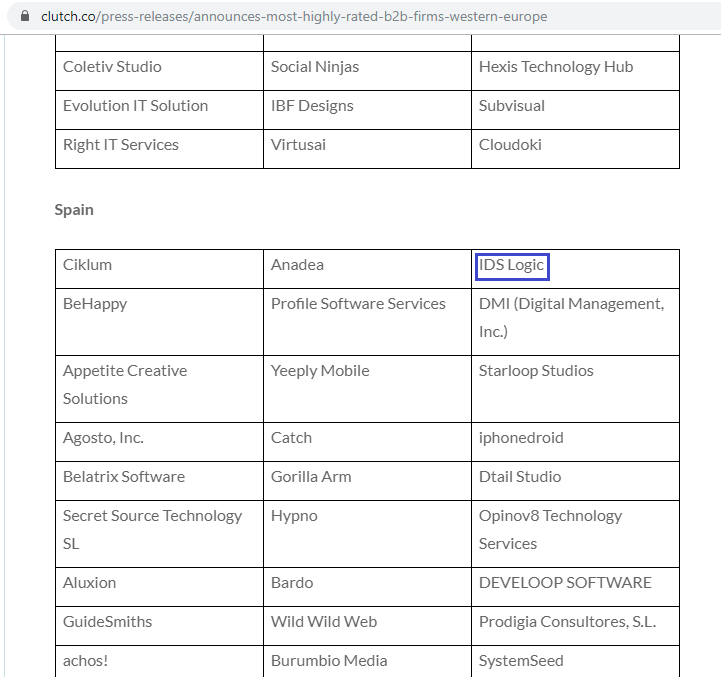Click the Gorilla Arm cell
The width and height of the screenshot is (721, 677).
(367, 481)
